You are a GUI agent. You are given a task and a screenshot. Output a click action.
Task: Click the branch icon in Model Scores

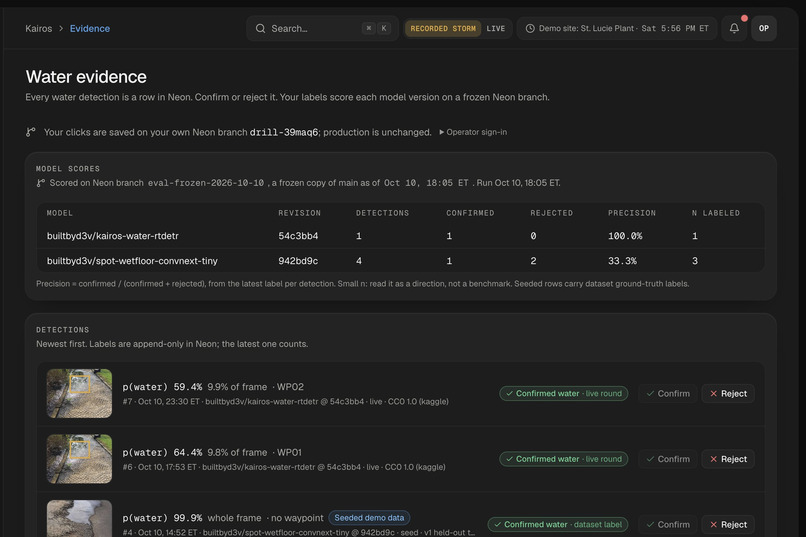tap(41, 183)
